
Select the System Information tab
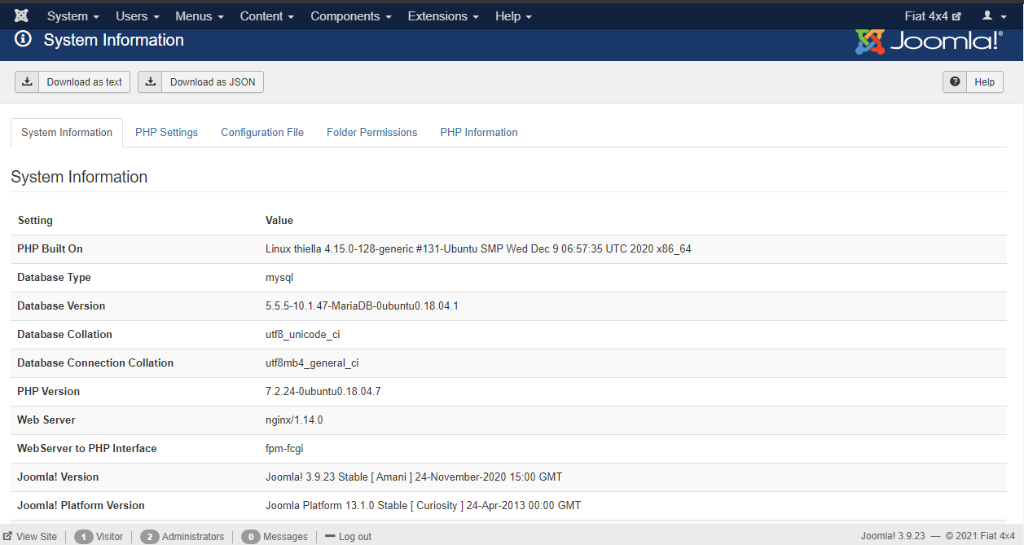pyautogui.click(x=67, y=132)
